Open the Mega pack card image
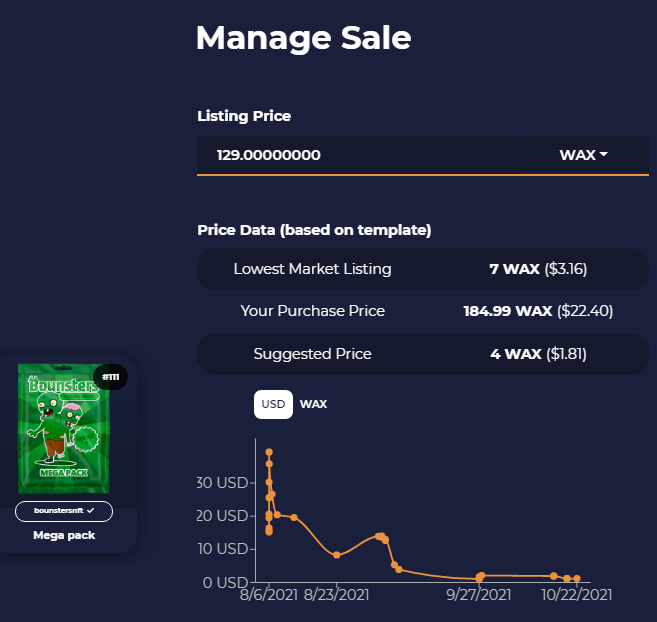This screenshot has width=657, height=622. point(64,428)
